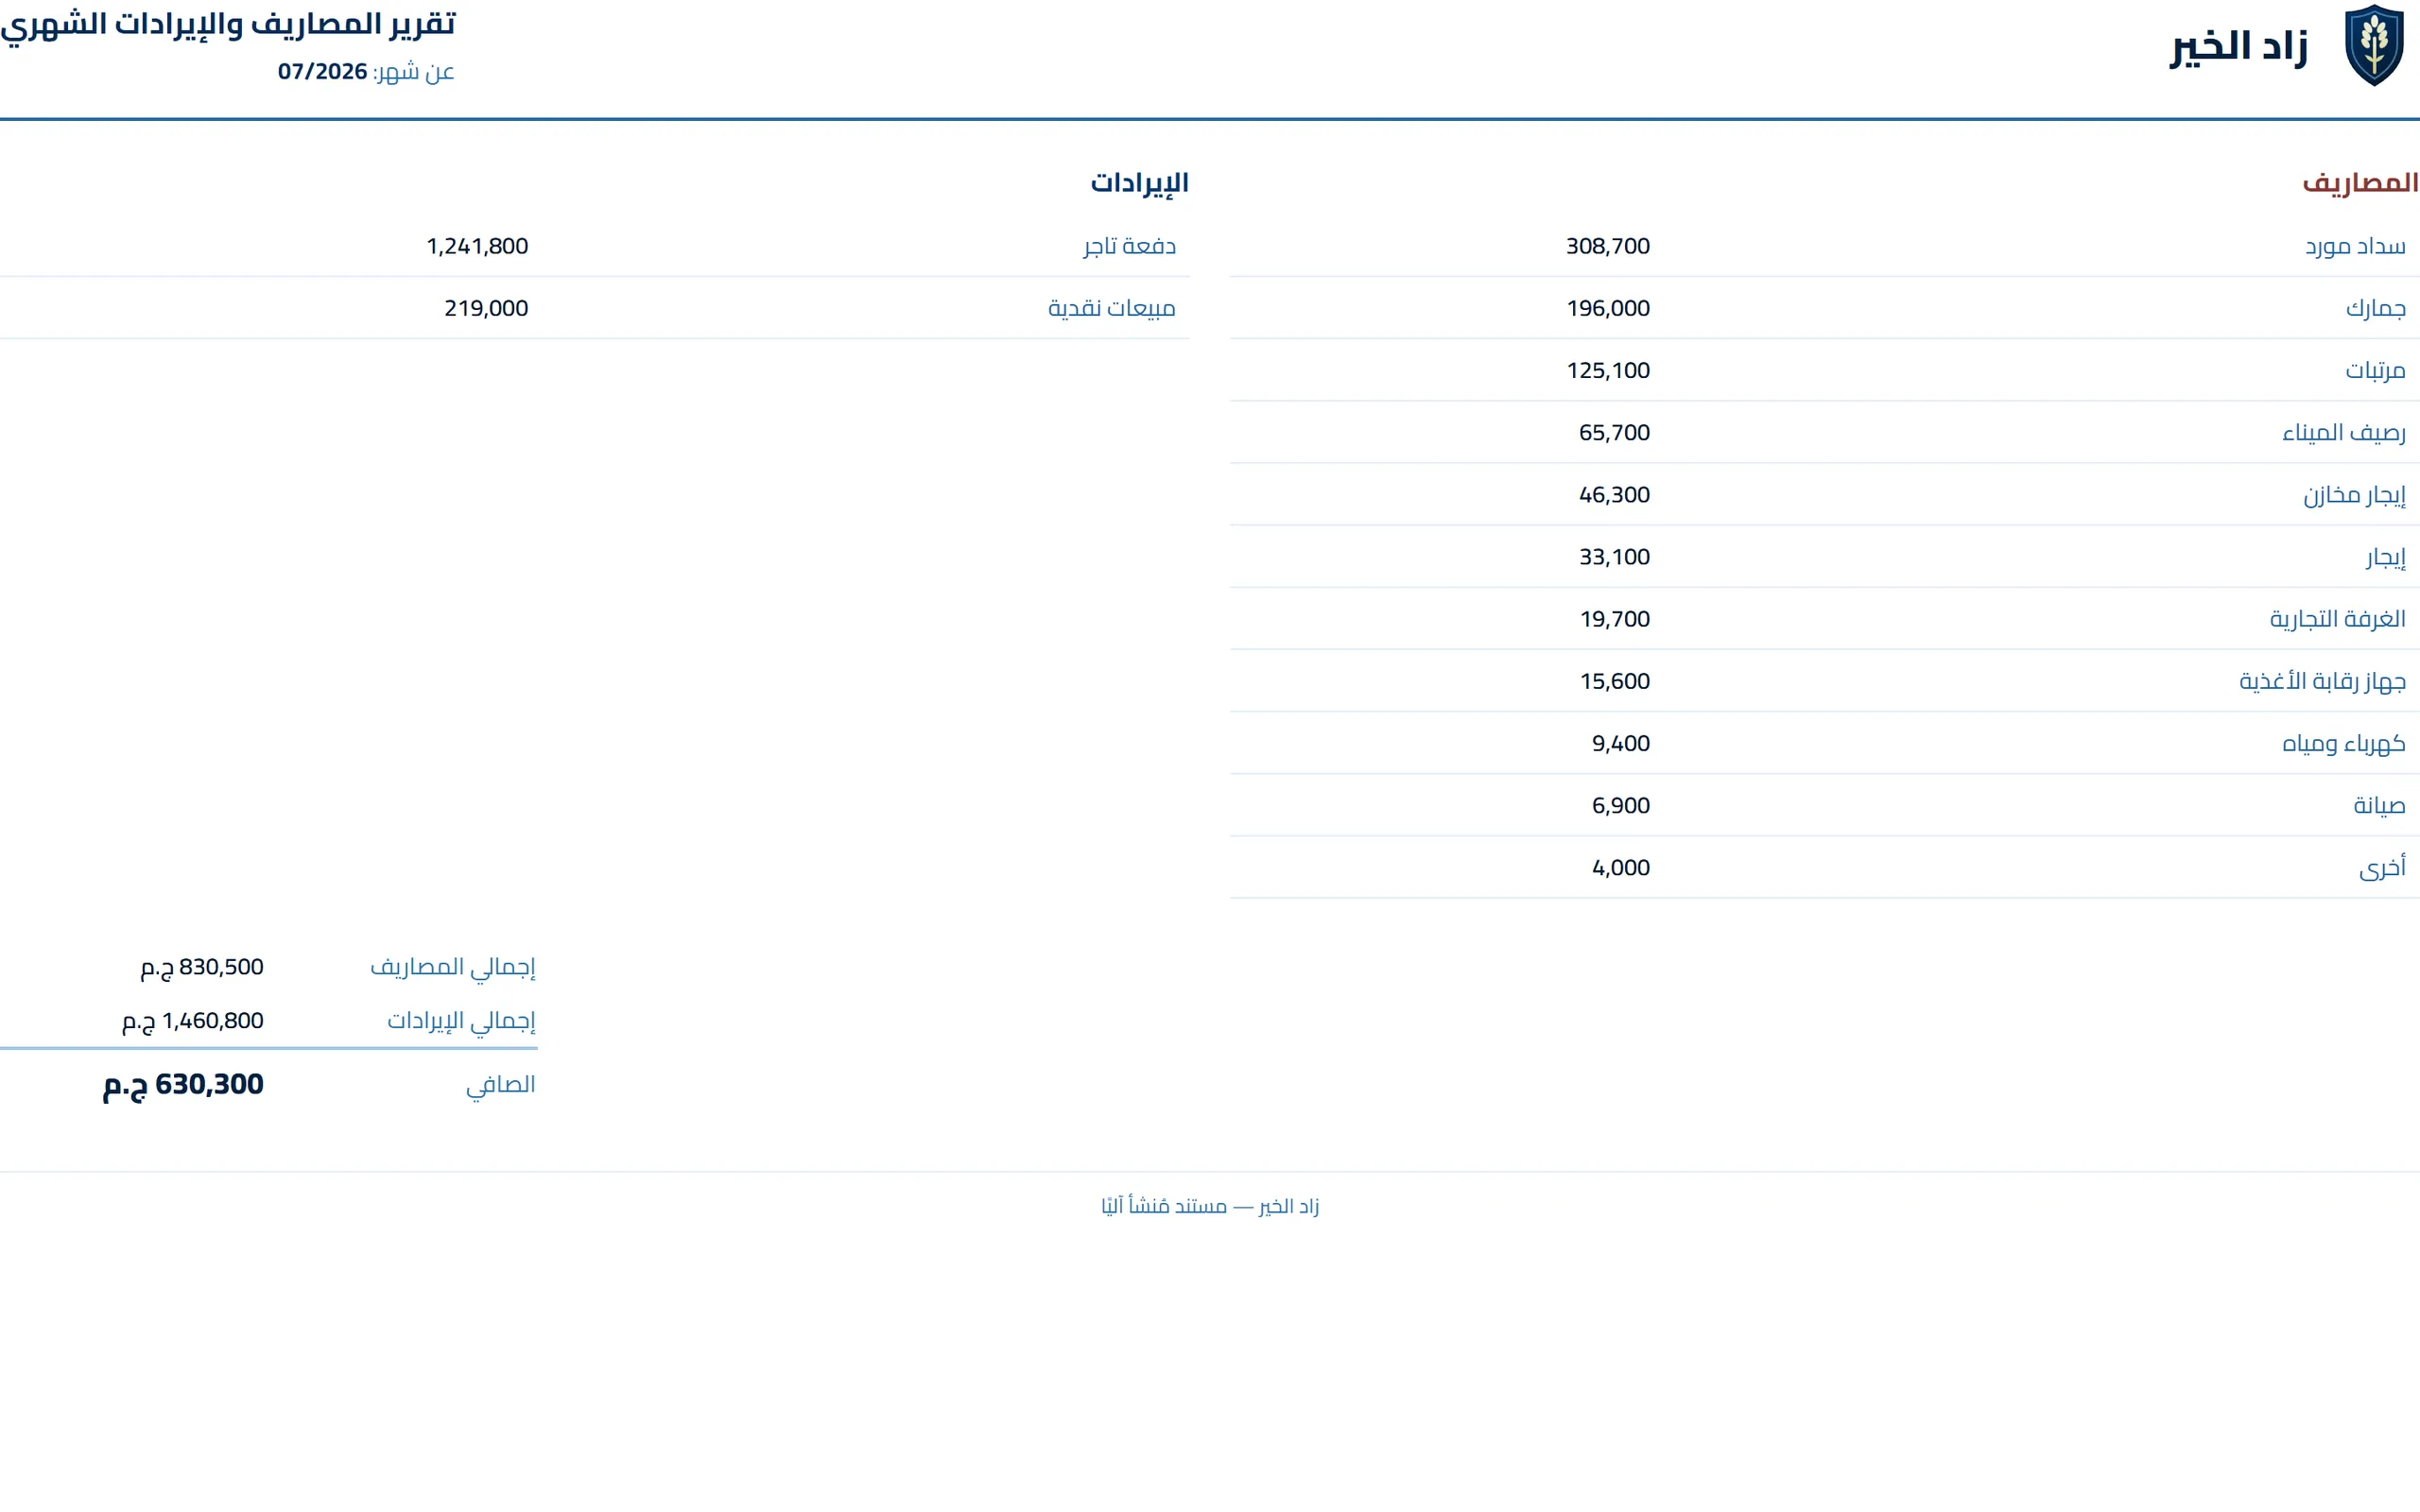Select the جهاز رقابة الأغذية expense label
The height and width of the screenshot is (1512, 2420).
pos(2322,681)
